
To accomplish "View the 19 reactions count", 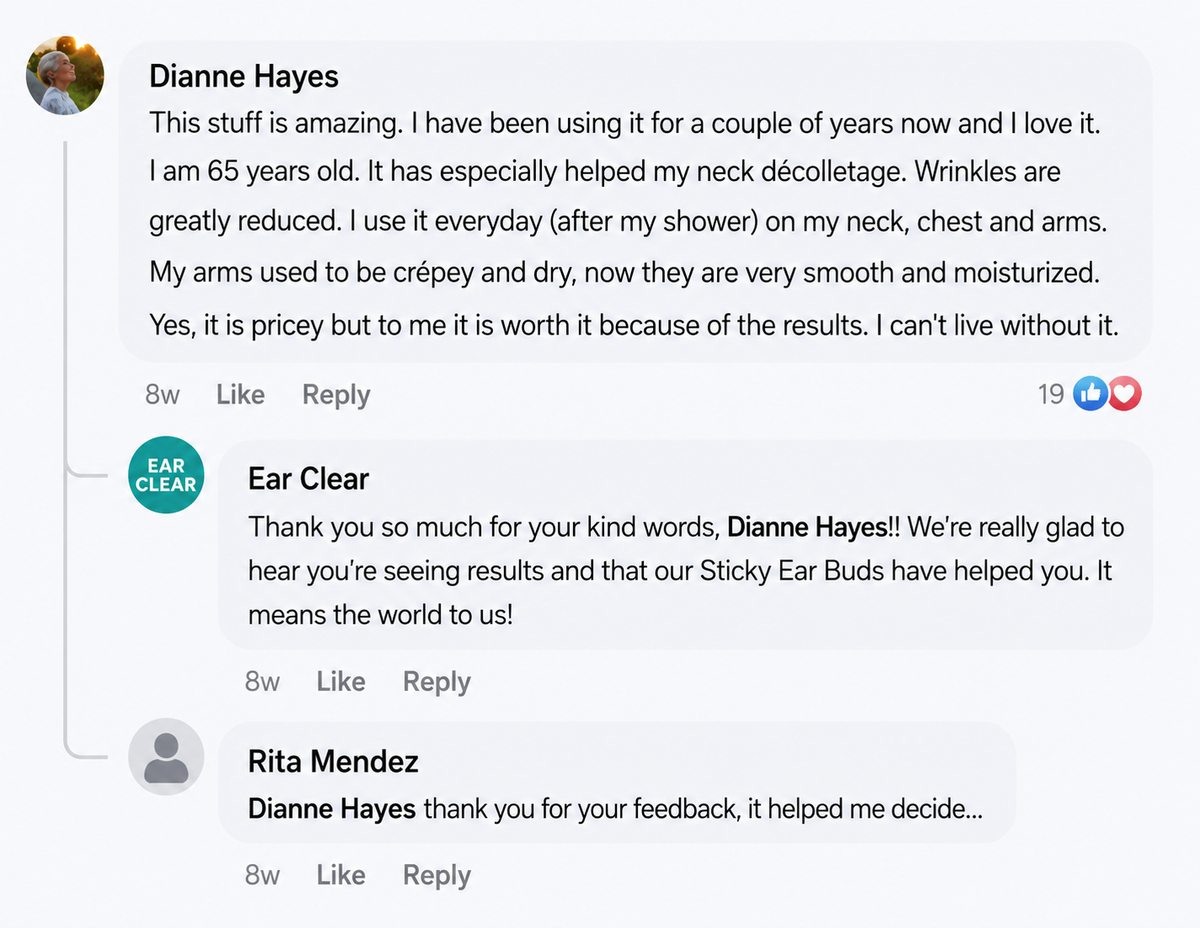I will (x=1051, y=394).
